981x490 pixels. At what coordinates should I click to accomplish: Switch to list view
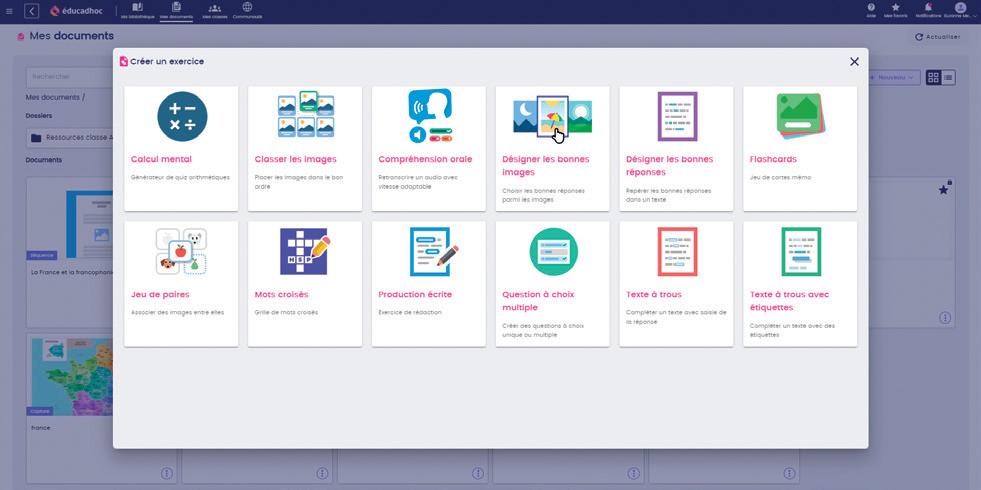click(x=948, y=78)
